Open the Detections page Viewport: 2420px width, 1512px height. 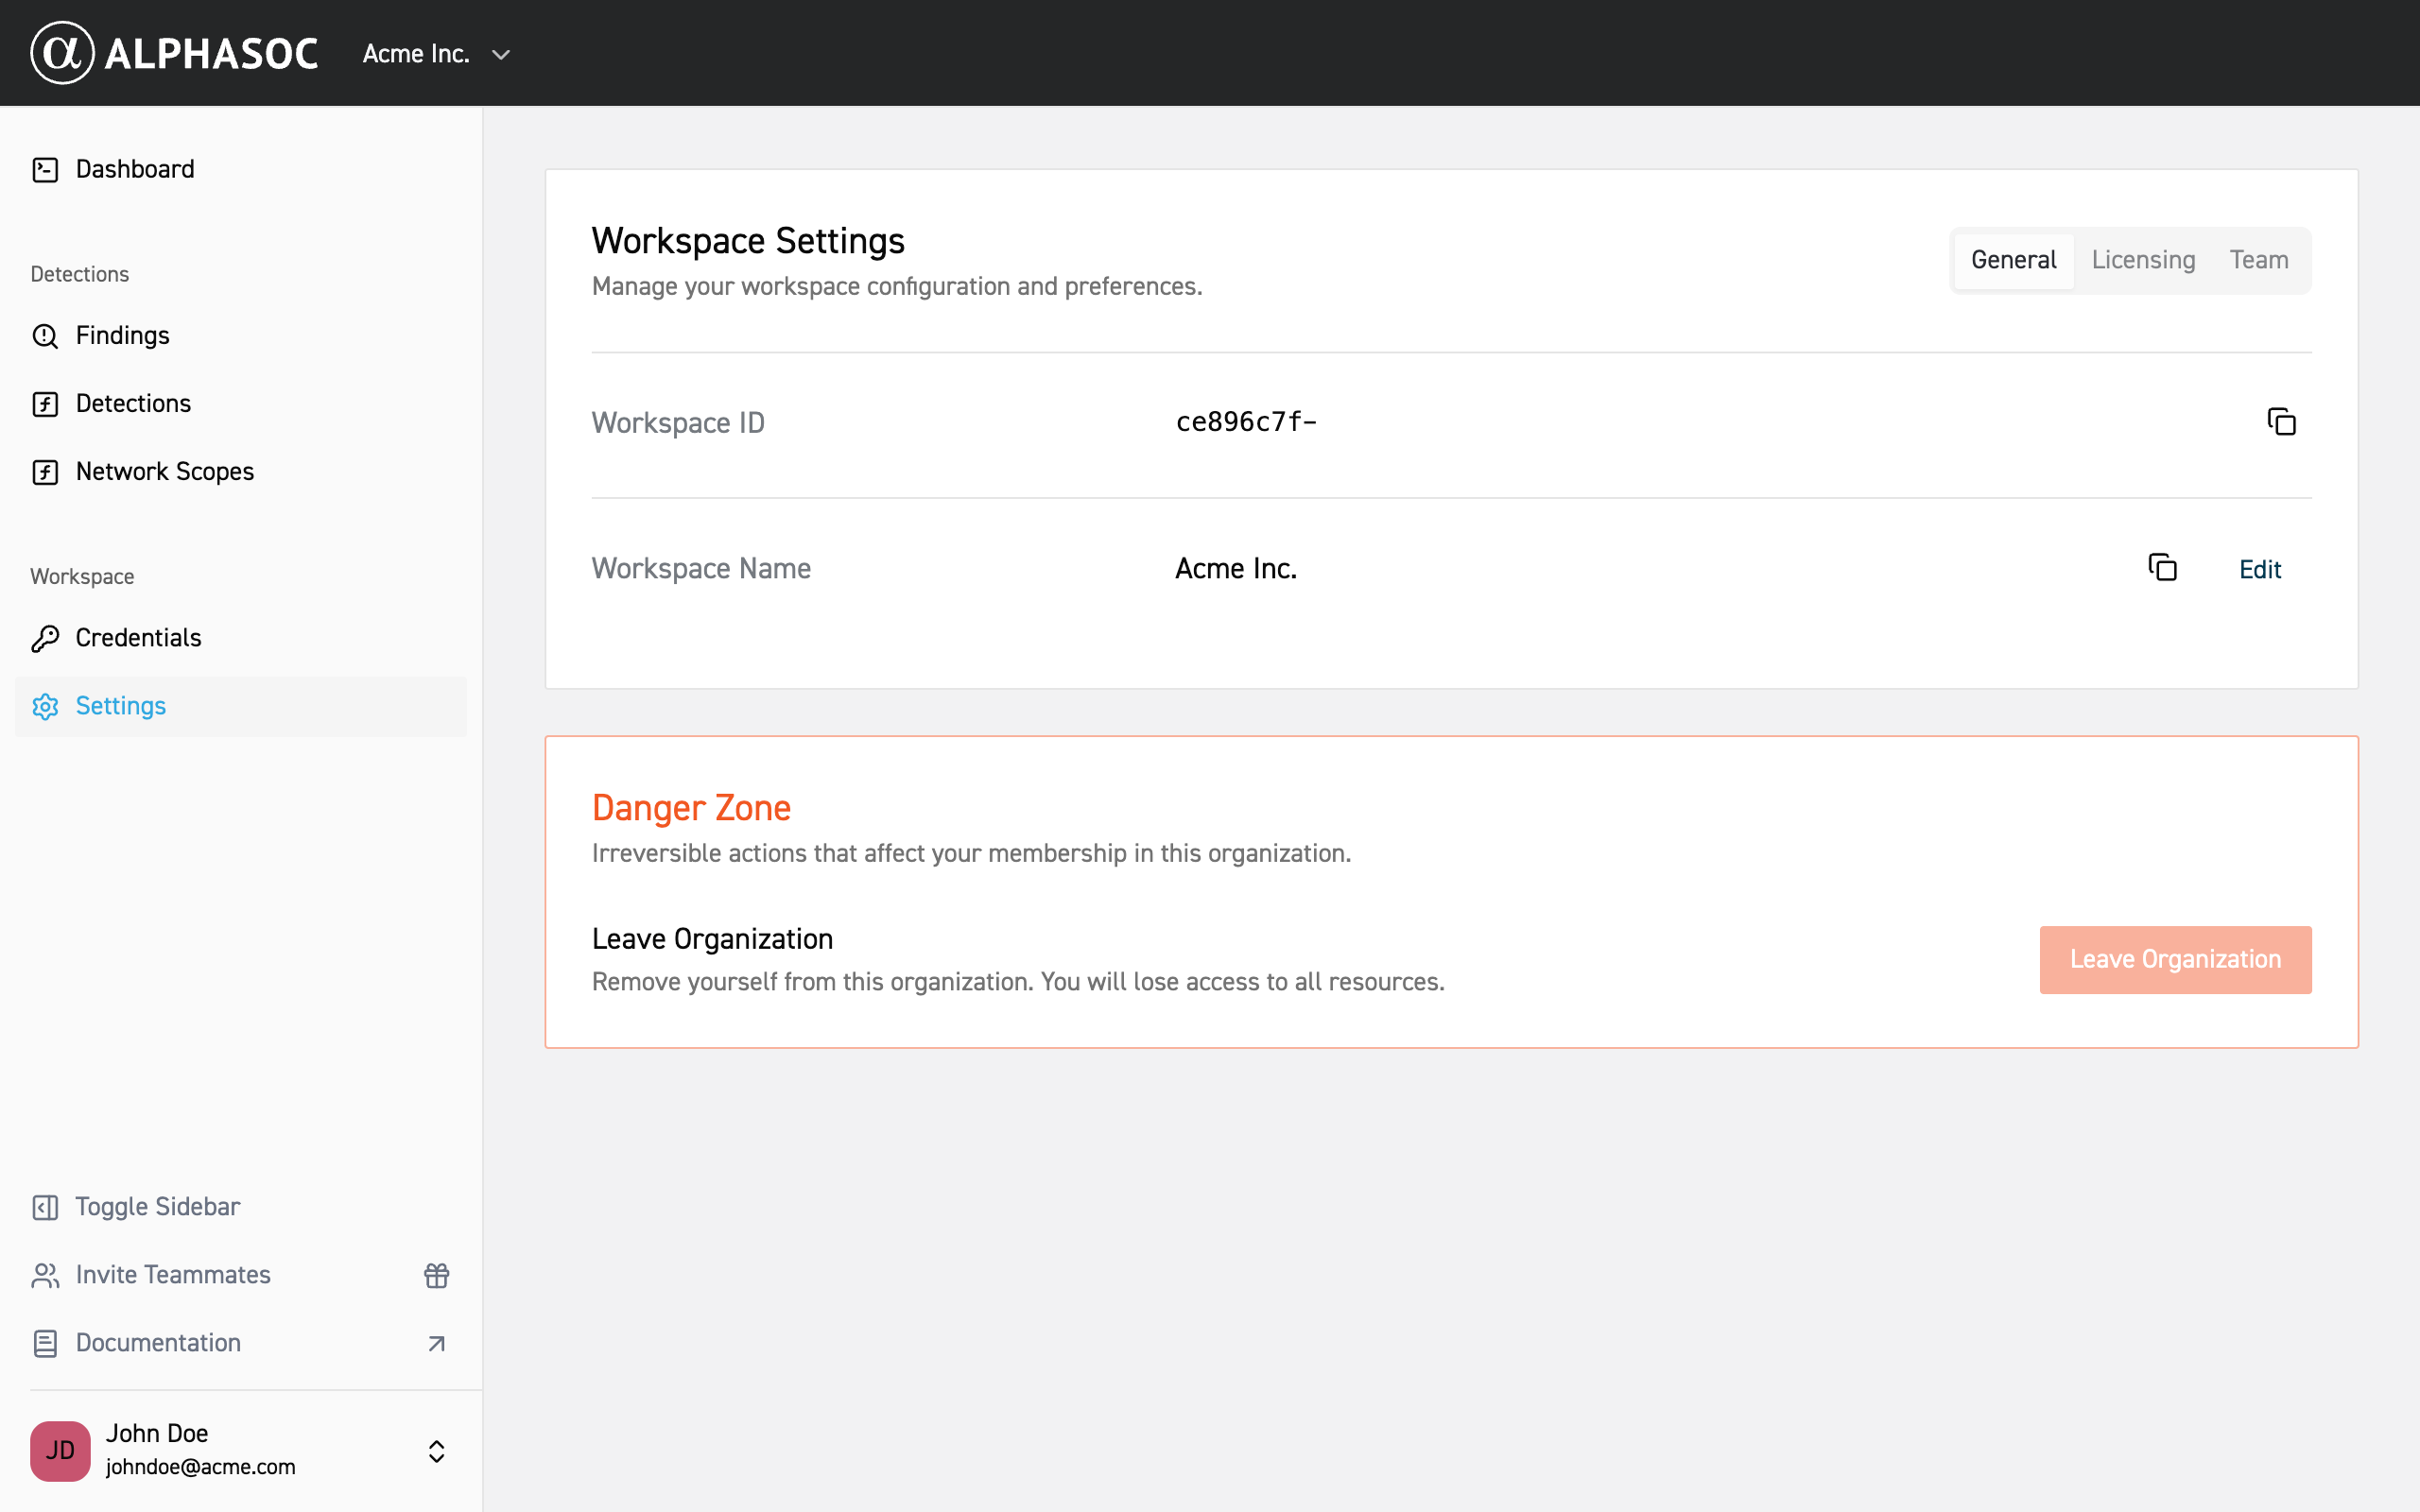[x=133, y=403]
